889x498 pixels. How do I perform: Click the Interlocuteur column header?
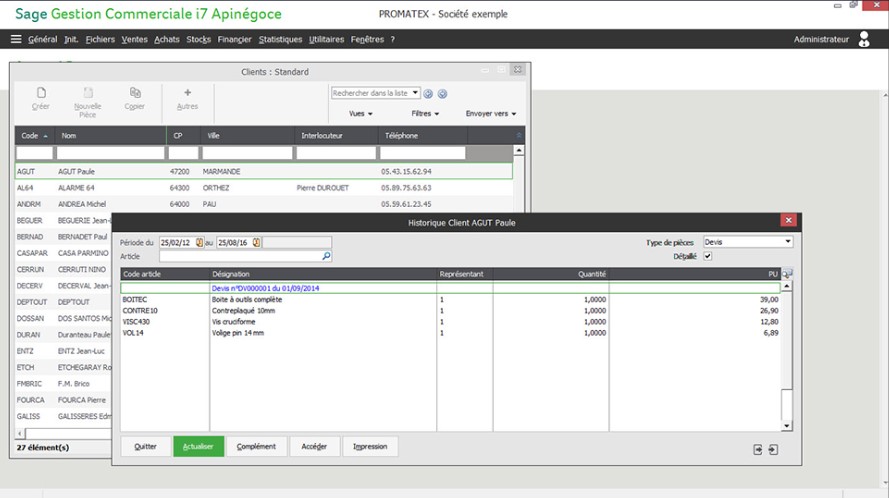pyautogui.click(x=337, y=136)
